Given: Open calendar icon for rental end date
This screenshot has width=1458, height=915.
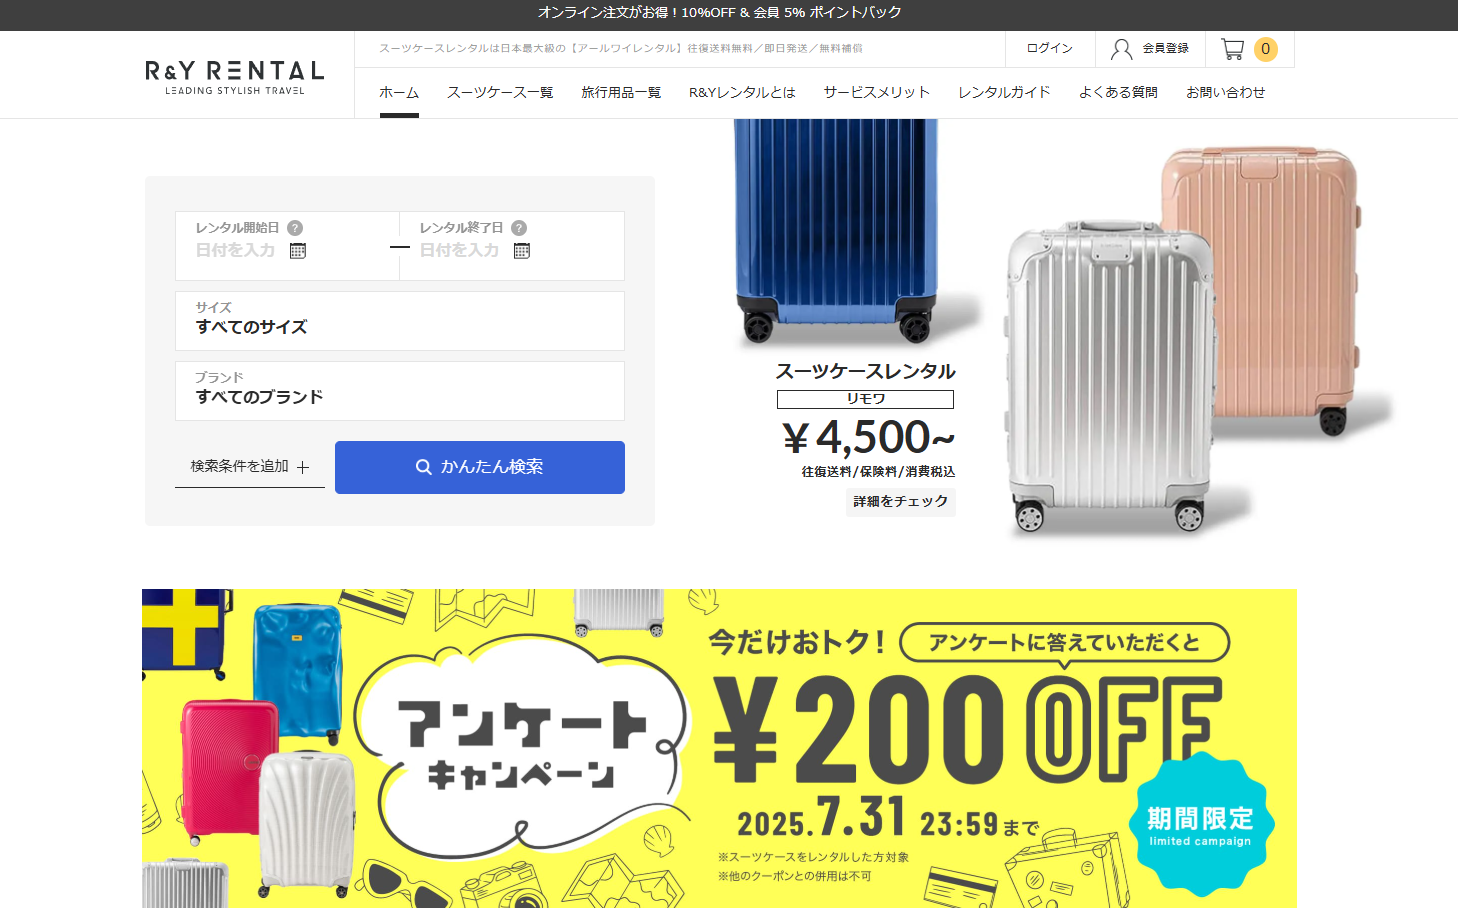Looking at the screenshot, I should pyautogui.click(x=522, y=251).
